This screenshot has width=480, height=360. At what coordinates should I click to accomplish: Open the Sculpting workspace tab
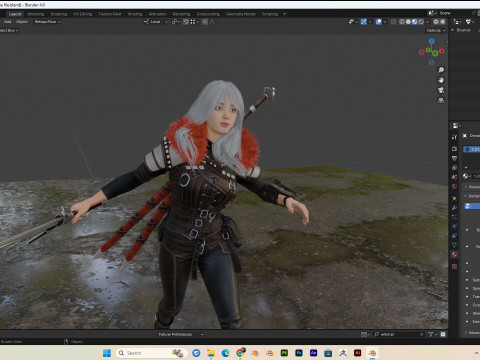pos(59,14)
